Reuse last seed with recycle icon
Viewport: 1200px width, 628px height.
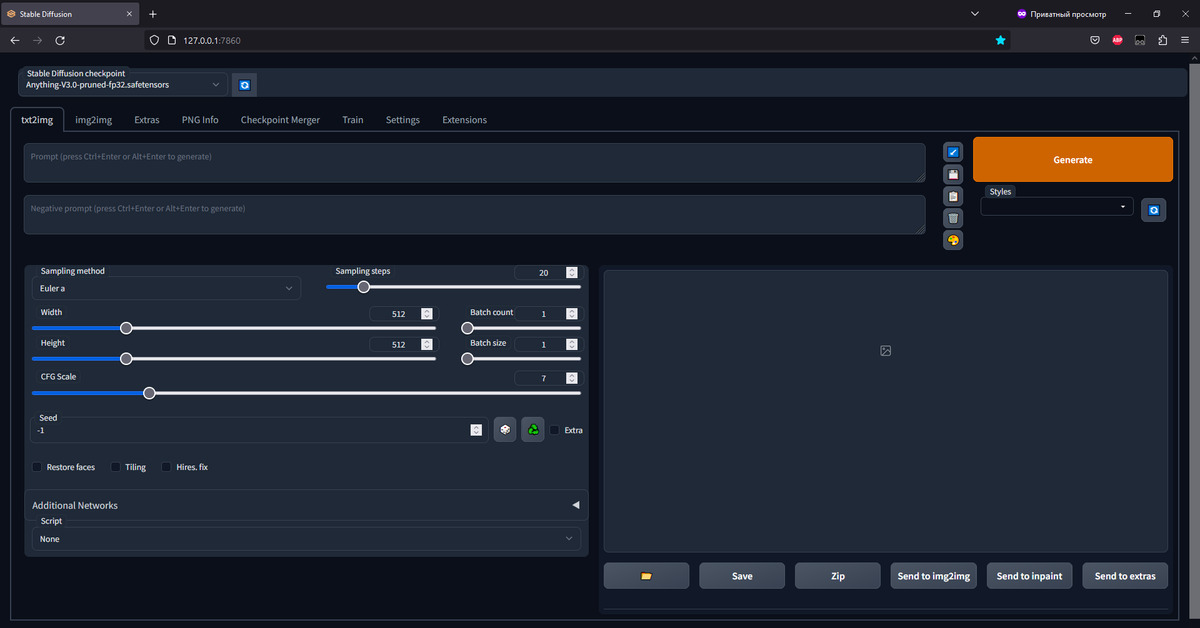[533, 430]
